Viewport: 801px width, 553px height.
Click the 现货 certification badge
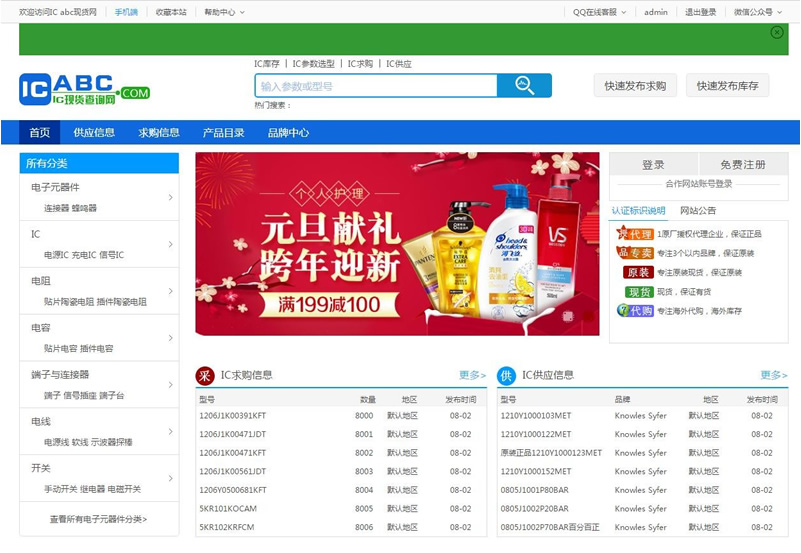pyautogui.click(x=639, y=292)
